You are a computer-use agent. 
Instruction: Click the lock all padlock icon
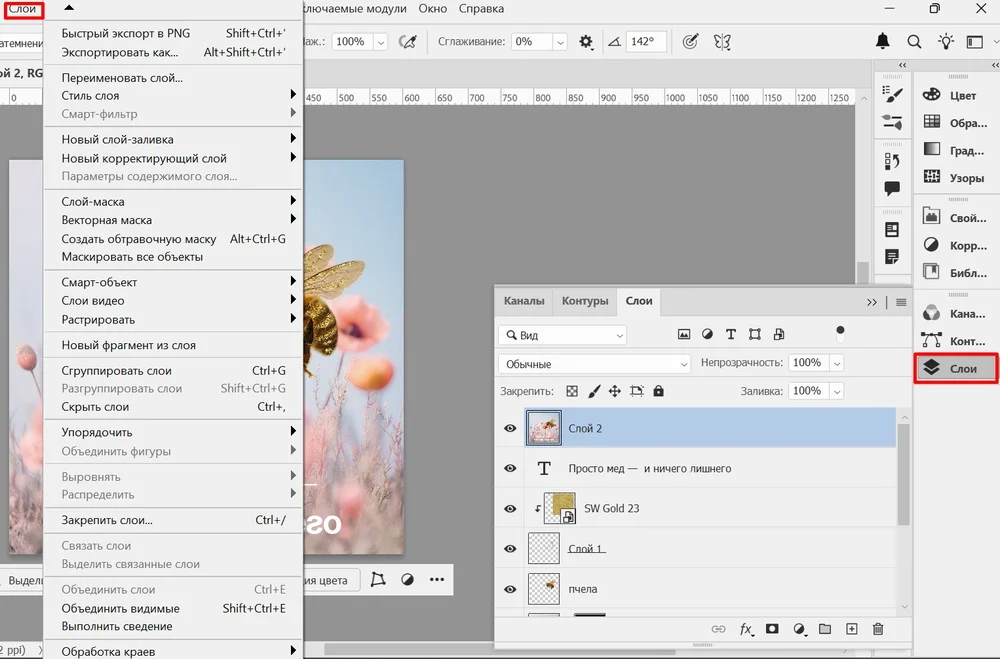pyautogui.click(x=658, y=391)
